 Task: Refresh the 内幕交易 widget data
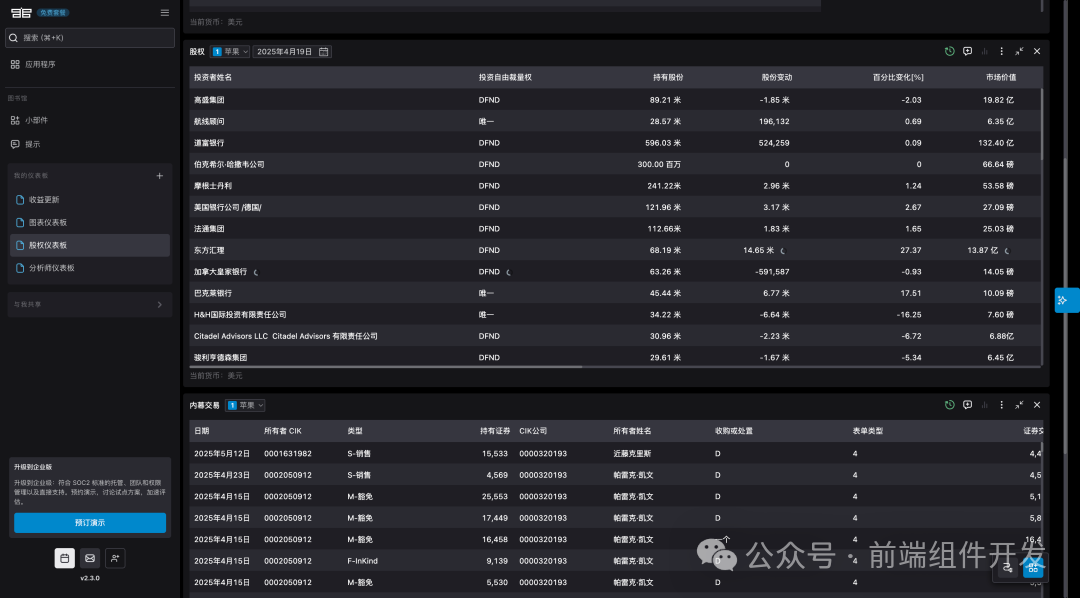coord(950,405)
